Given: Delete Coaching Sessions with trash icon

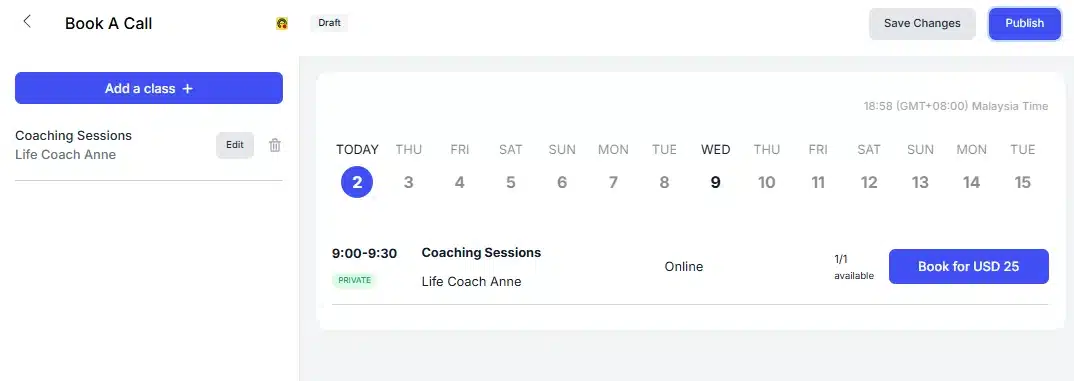Looking at the screenshot, I should tap(275, 145).
